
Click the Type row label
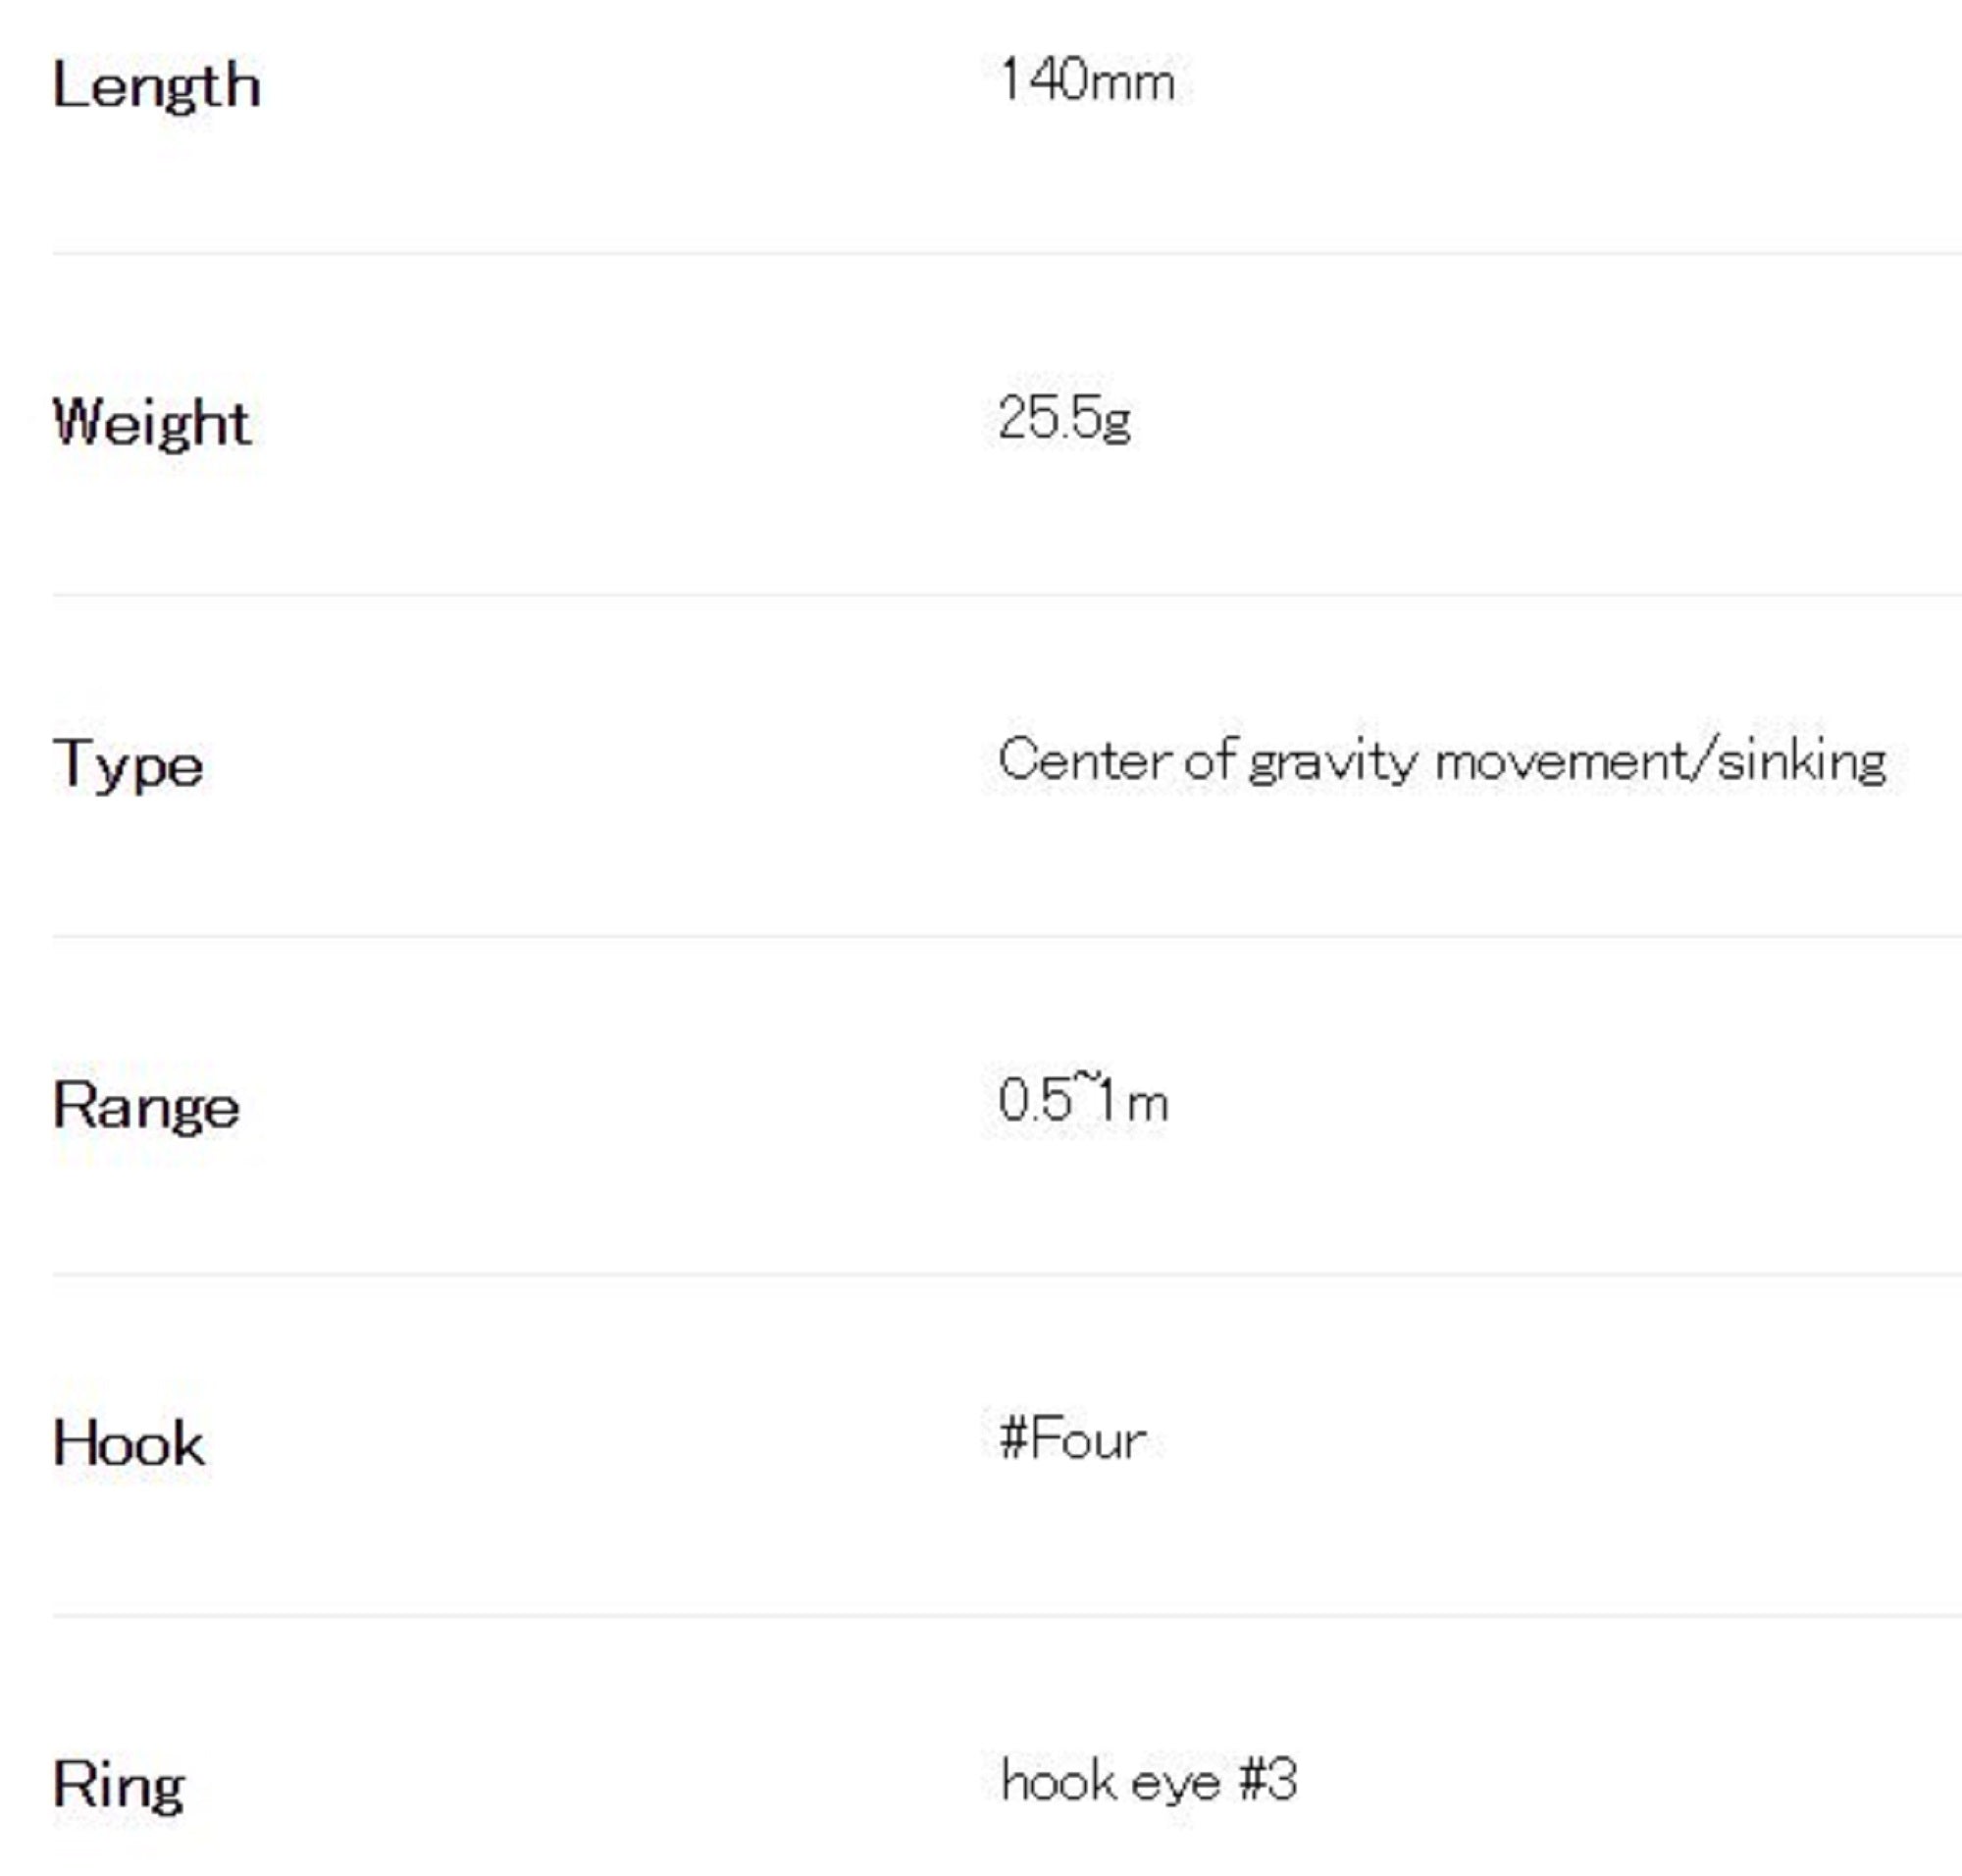[x=128, y=766]
